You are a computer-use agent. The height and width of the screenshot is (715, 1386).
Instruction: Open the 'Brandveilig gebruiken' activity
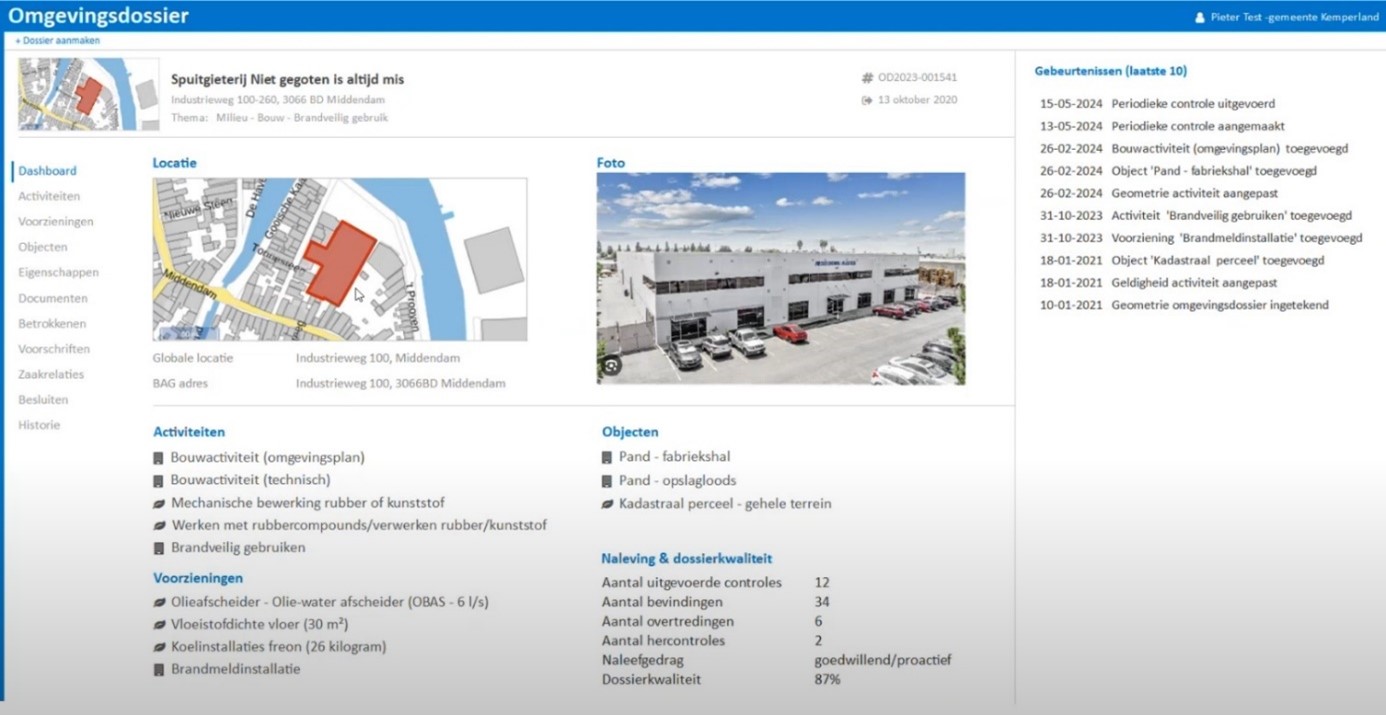click(238, 547)
